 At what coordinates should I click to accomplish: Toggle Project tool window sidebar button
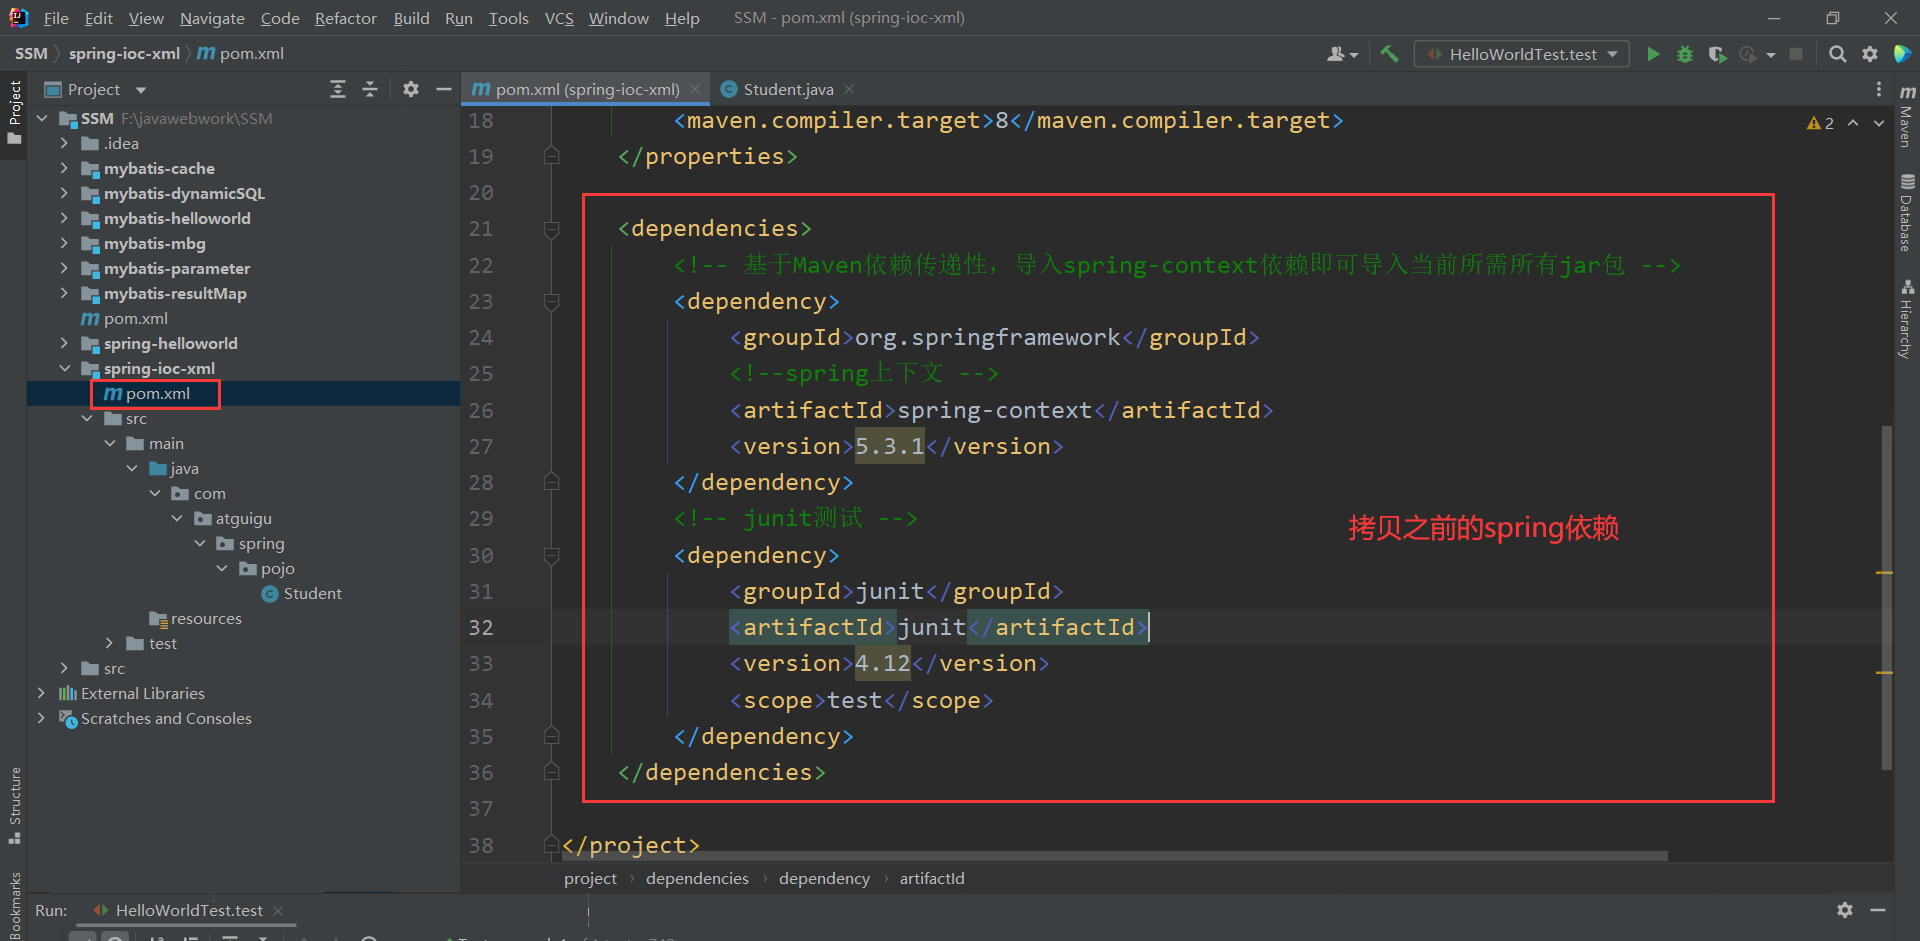coord(14,112)
